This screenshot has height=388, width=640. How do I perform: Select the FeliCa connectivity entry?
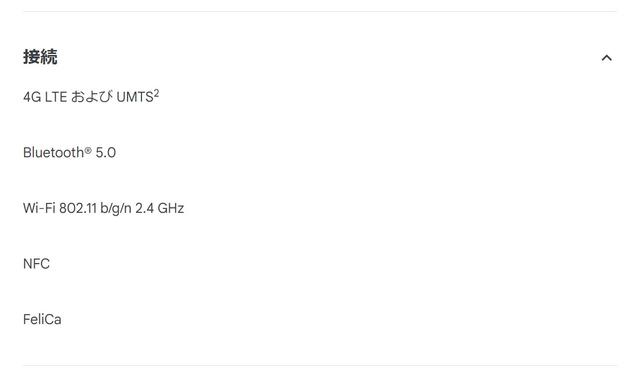pos(42,319)
